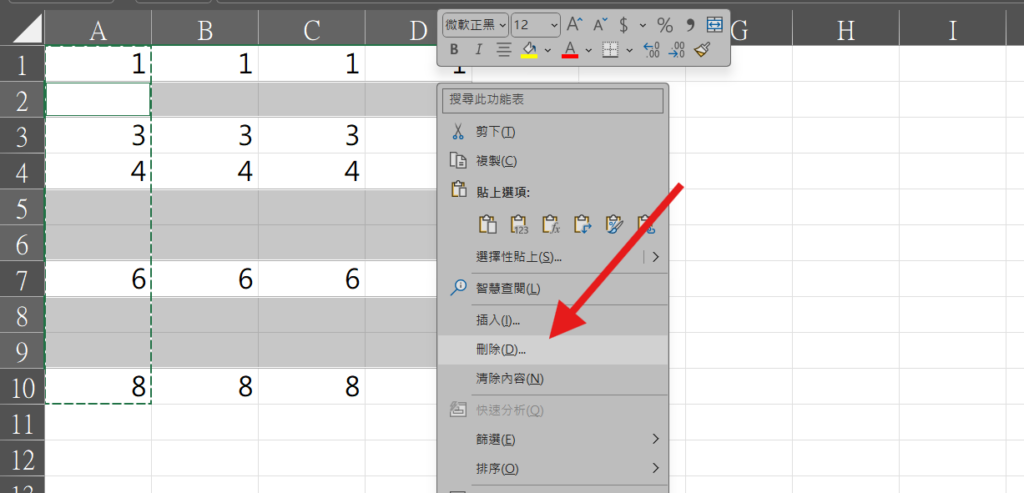Screen dimensions: 1024x493
Task: Toggle merge and center cells
Action: click(x=715, y=25)
